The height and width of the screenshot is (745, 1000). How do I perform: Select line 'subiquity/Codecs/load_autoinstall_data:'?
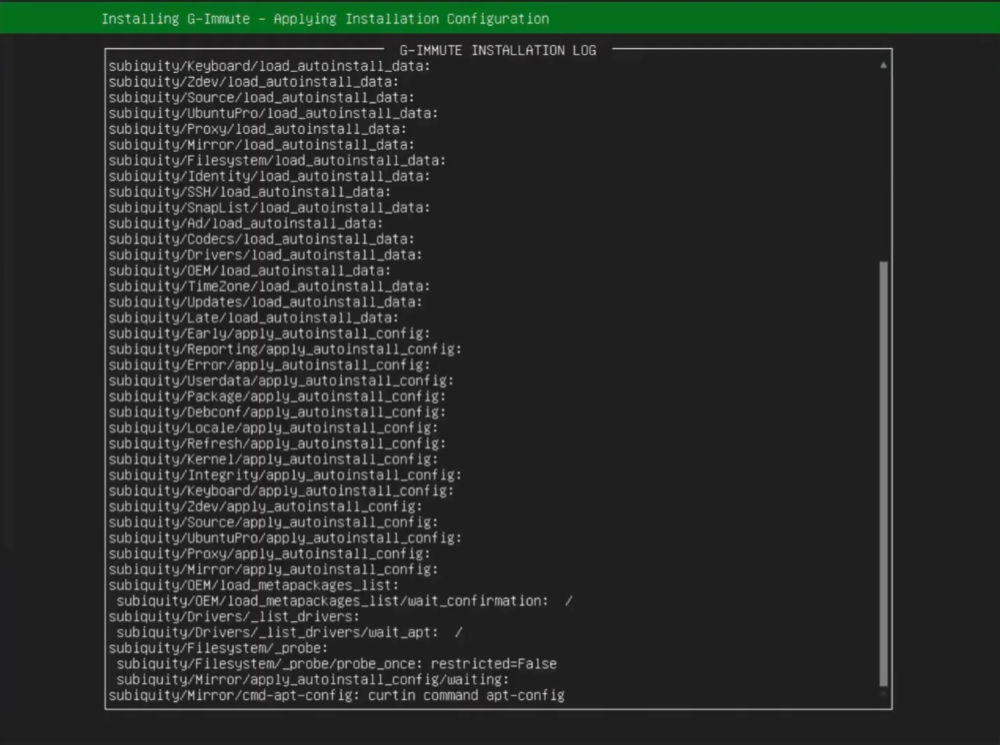click(261, 239)
